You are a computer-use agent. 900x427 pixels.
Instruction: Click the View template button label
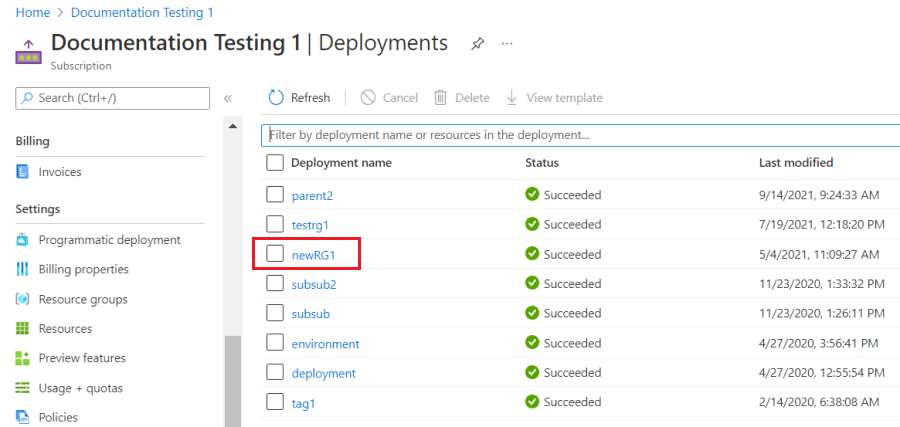pyautogui.click(x=565, y=98)
